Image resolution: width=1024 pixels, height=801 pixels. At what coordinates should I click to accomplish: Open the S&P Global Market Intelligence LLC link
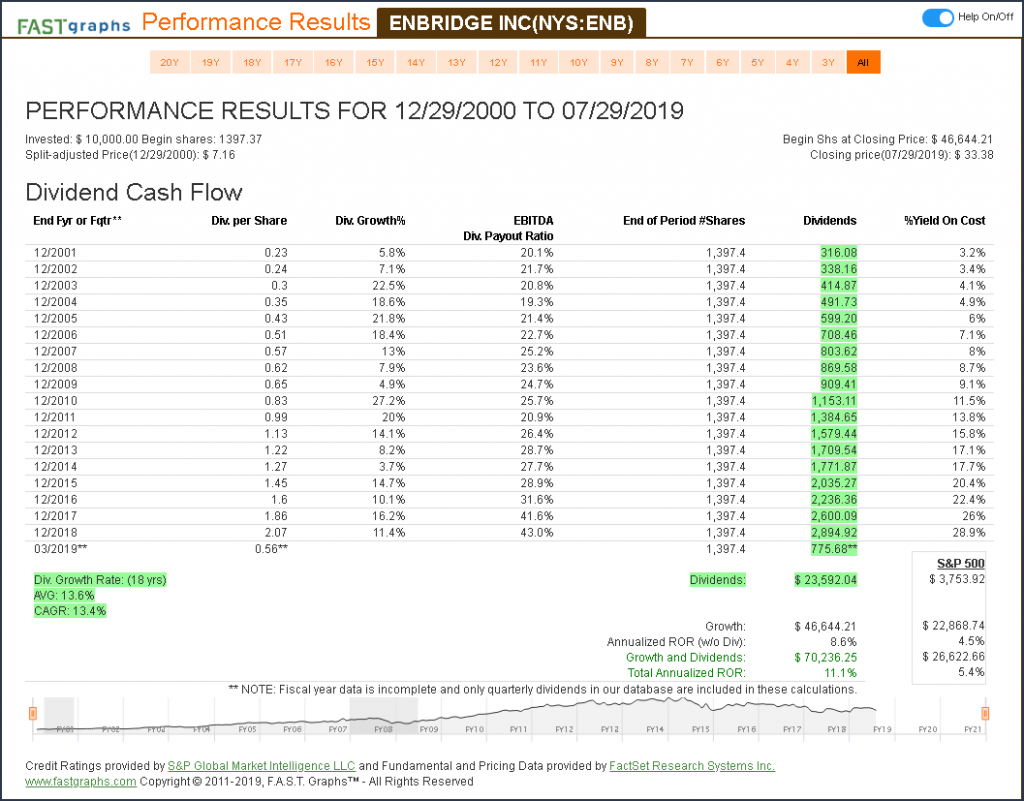(x=261, y=766)
